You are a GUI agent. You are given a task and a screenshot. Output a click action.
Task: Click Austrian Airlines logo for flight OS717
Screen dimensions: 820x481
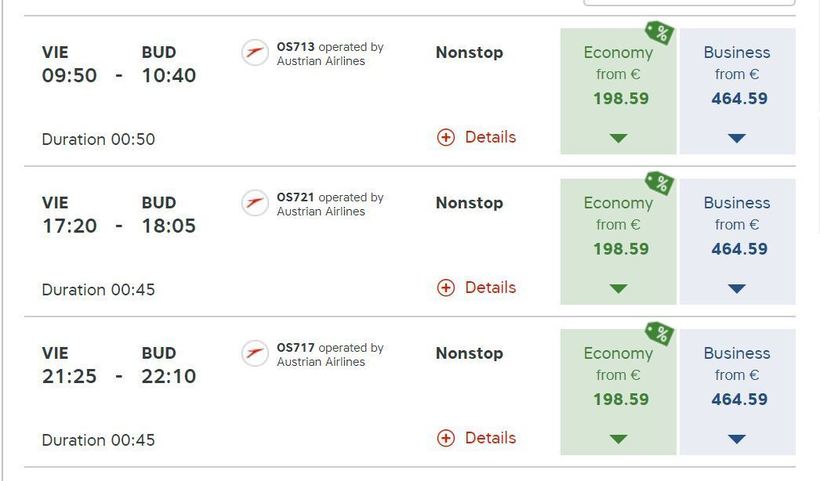(x=255, y=353)
